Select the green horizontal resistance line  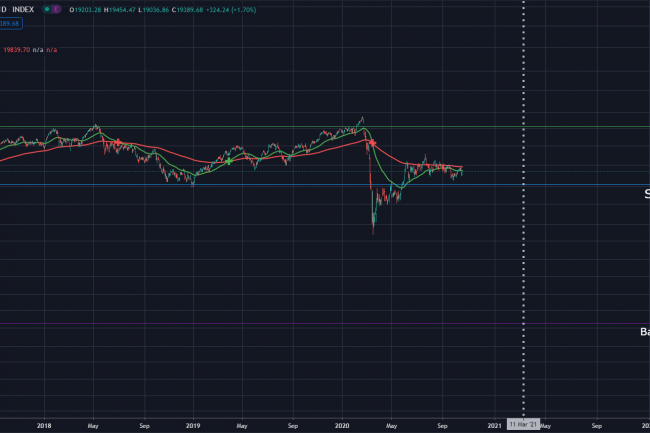(200, 127)
